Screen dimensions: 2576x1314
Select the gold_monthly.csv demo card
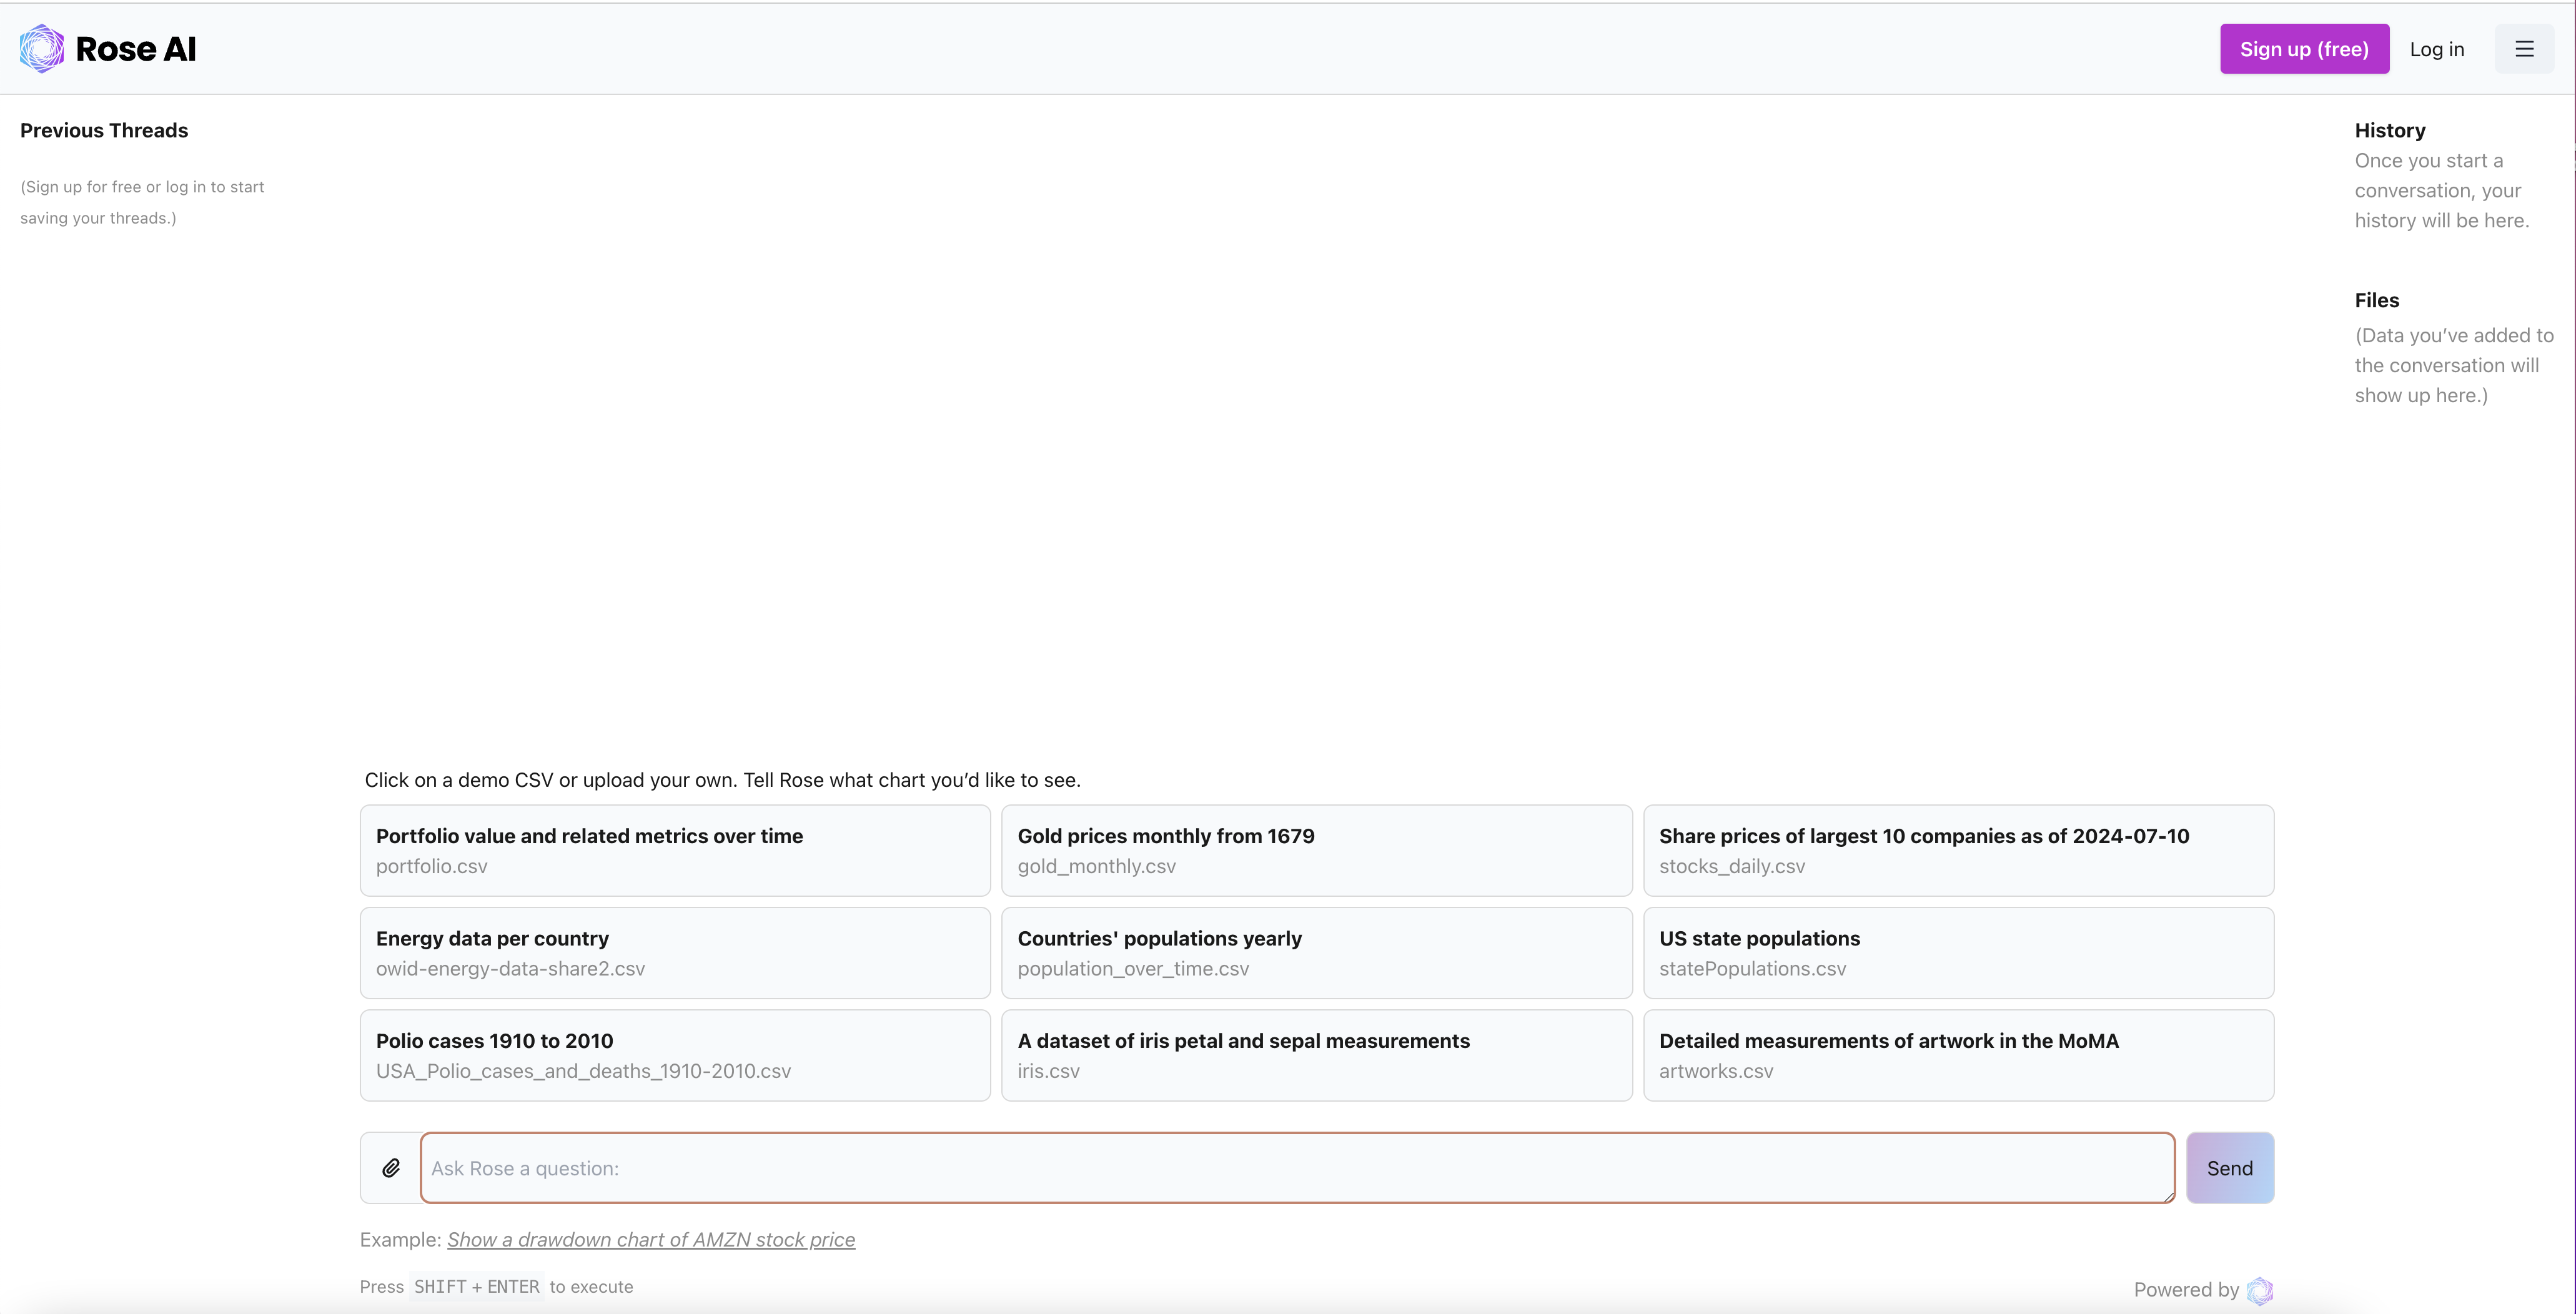pos(1316,851)
